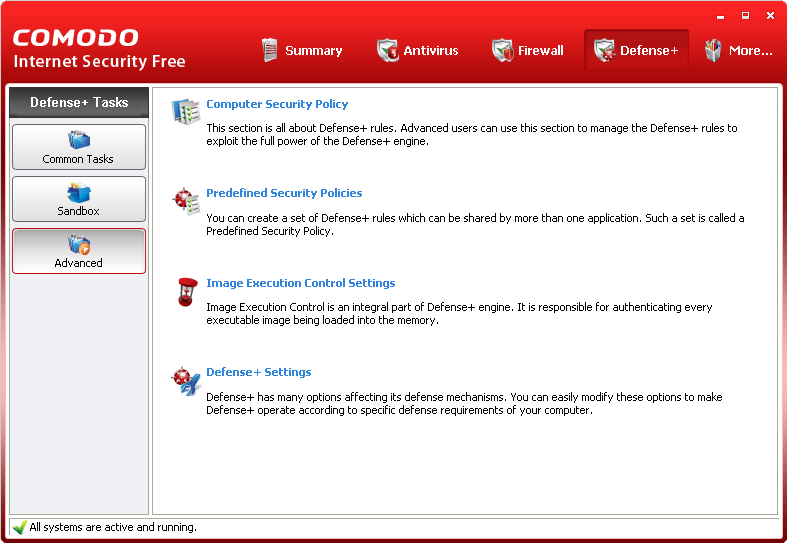Switch to the Antivirus tab
Screen dimensions: 787x543
pyautogui.click(x=418, y=50)
